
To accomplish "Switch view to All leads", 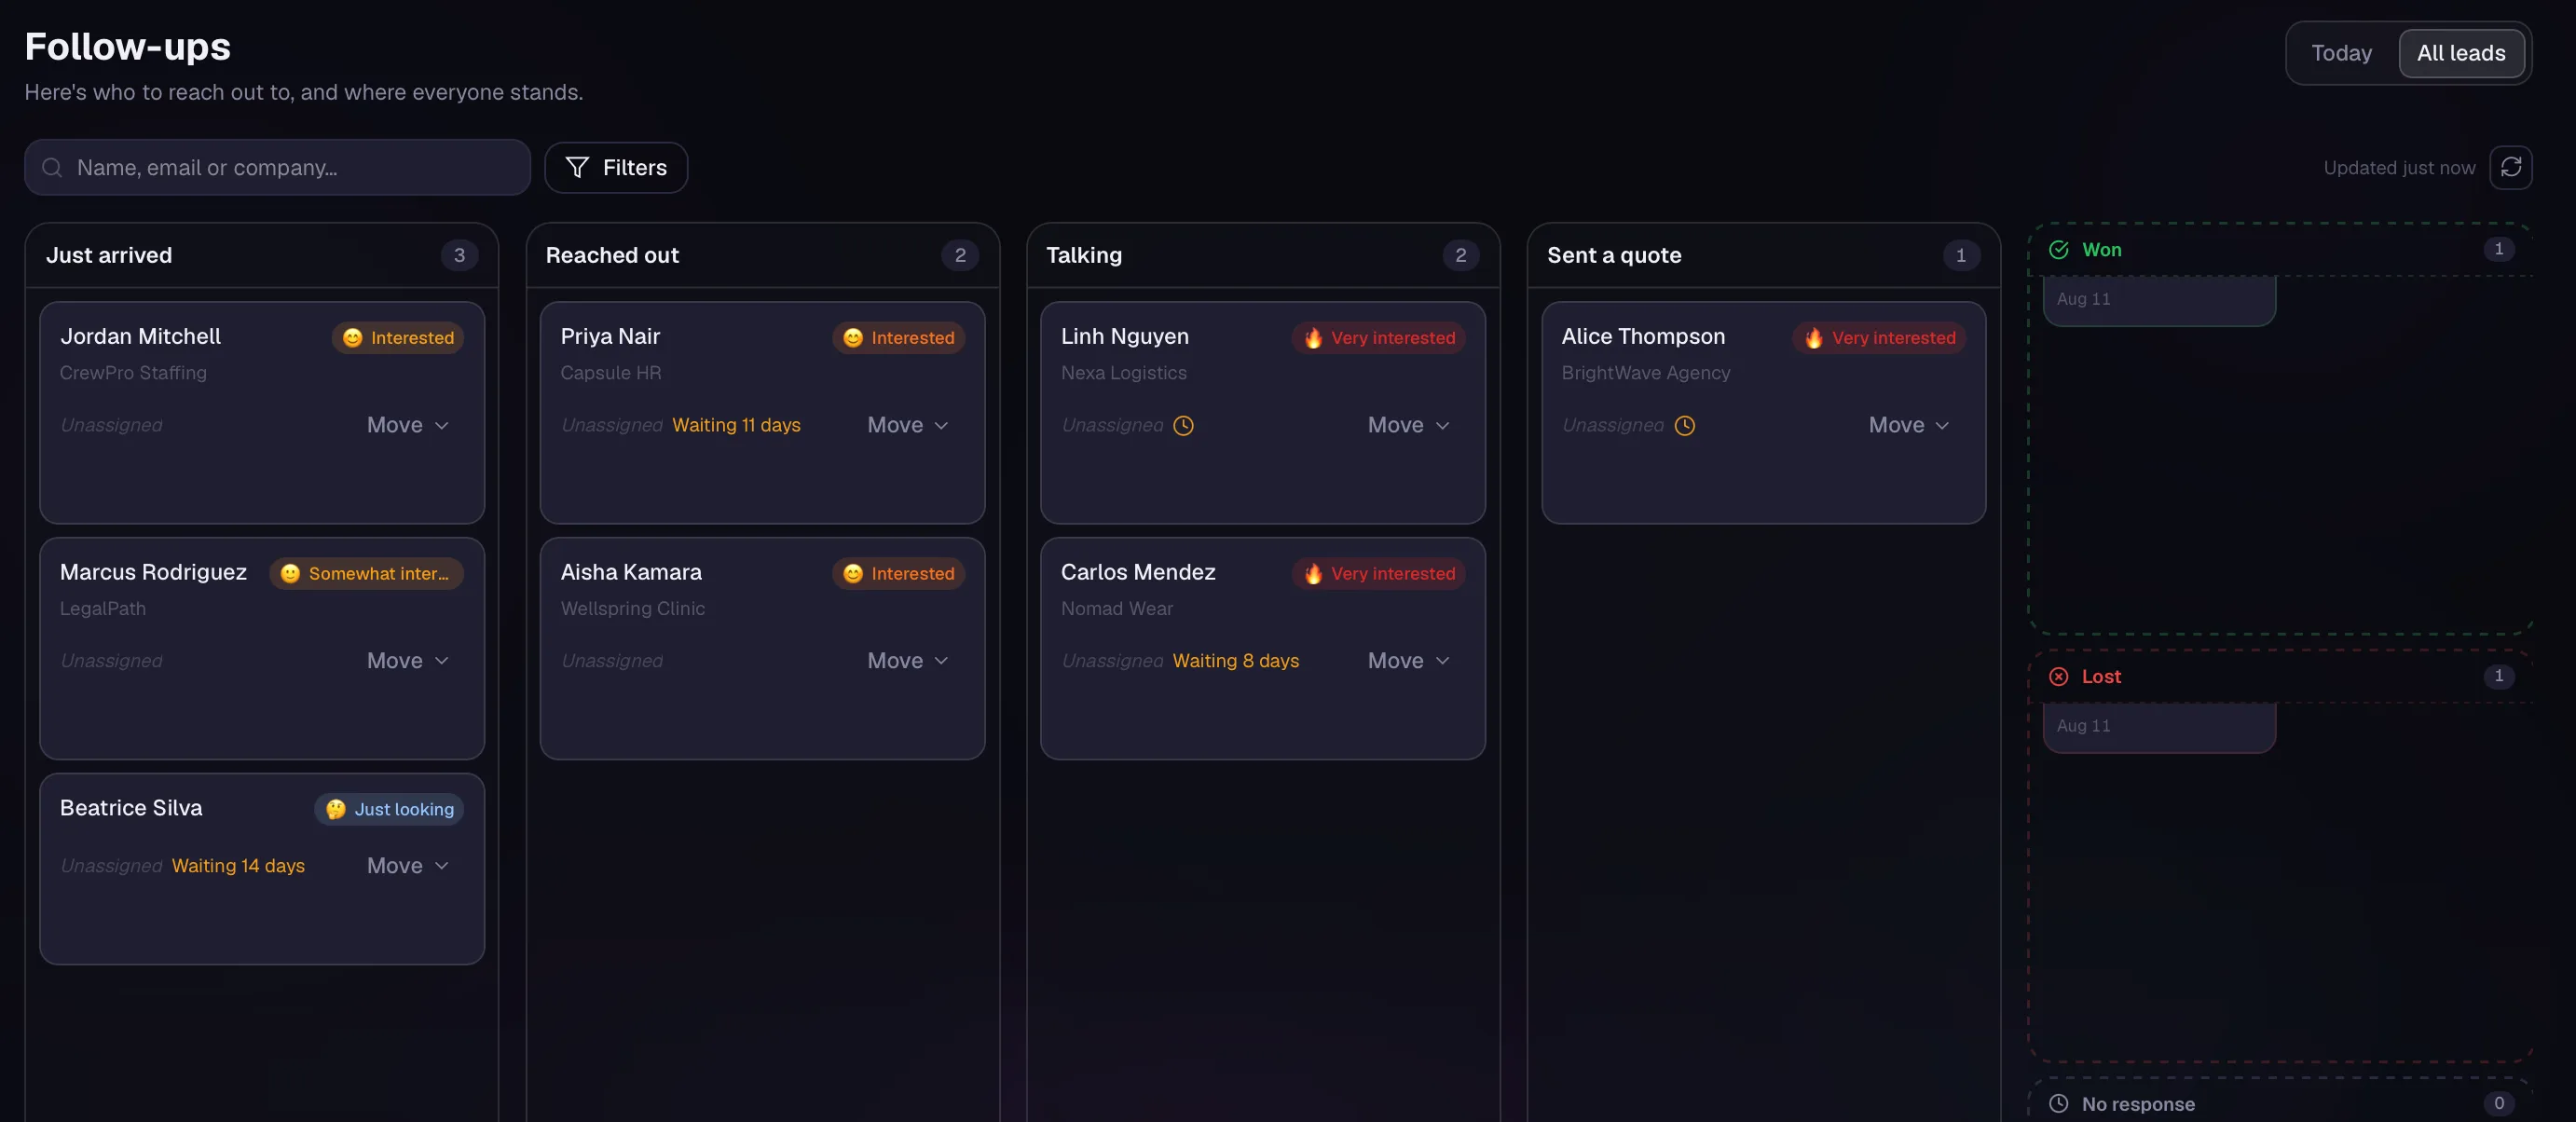I will 2460,53.
